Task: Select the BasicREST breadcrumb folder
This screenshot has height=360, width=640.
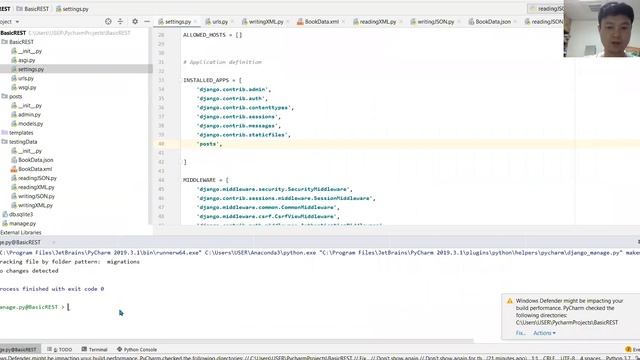Action: [x=33, y=9]
